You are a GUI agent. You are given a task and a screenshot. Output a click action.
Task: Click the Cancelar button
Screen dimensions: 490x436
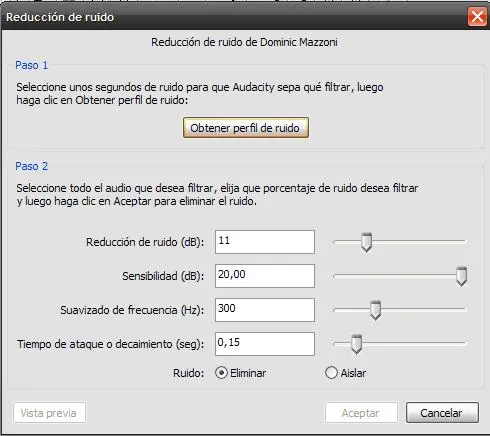[442, 413]
